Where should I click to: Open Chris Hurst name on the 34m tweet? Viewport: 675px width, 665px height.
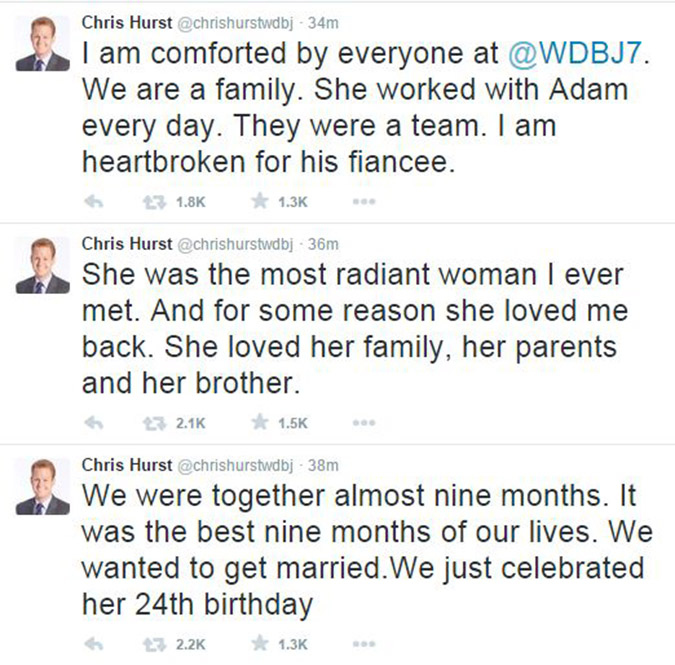(x=125, y=21)
